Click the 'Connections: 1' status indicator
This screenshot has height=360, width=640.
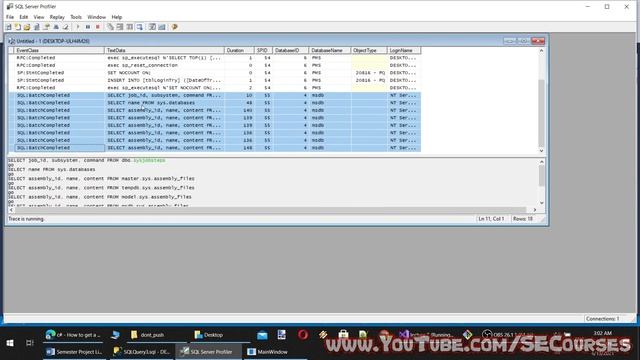point(602,319)
